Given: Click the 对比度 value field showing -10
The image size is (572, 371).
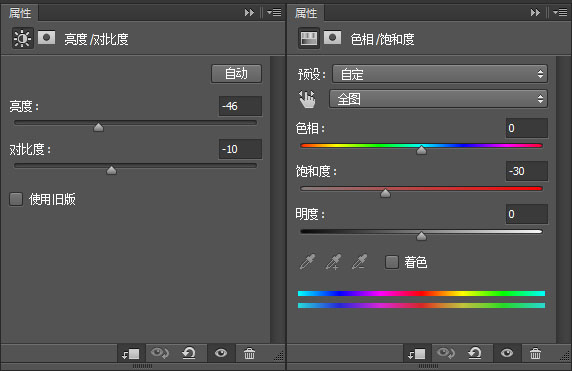Looking at the screenshot, I should (240, 149).
